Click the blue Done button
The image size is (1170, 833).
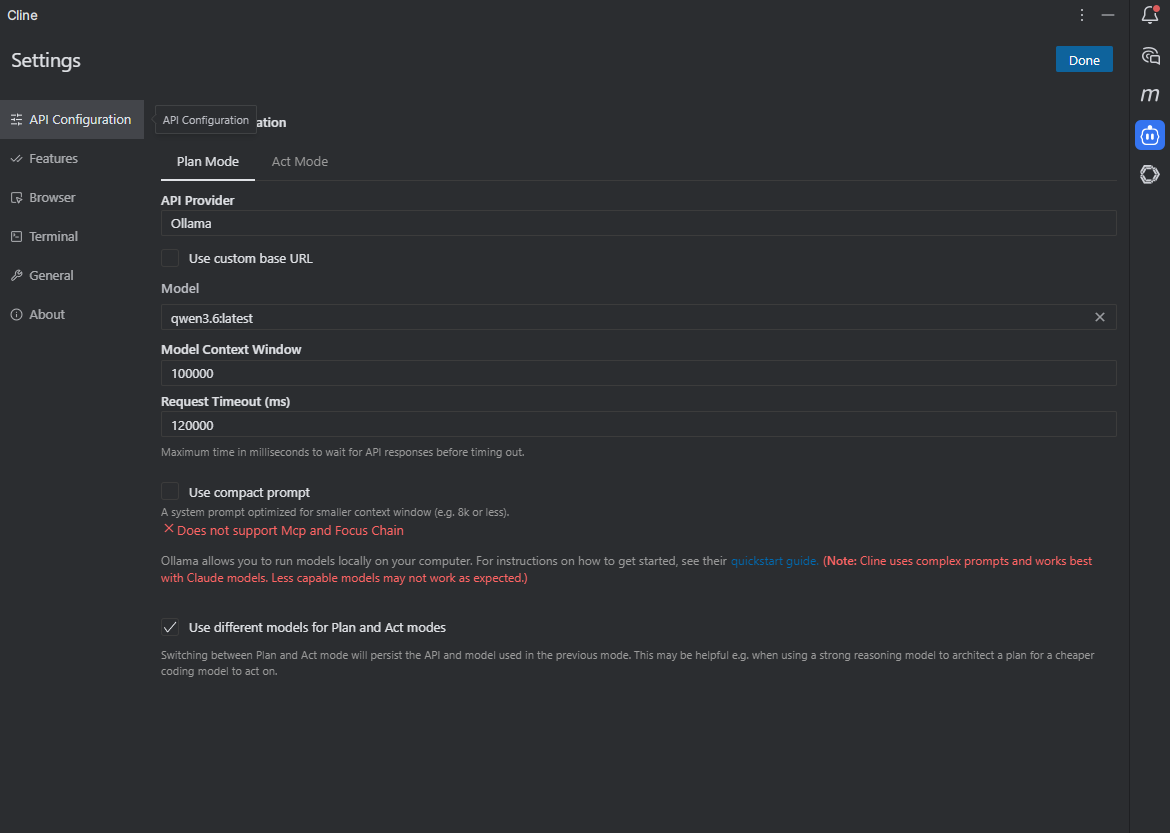click(x=1084, y=60)
